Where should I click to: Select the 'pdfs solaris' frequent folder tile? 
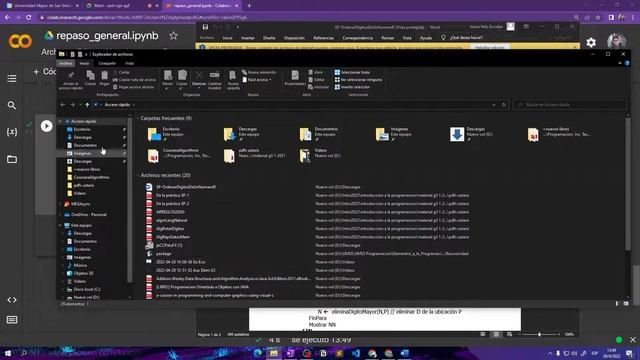[x=255, y=156]
